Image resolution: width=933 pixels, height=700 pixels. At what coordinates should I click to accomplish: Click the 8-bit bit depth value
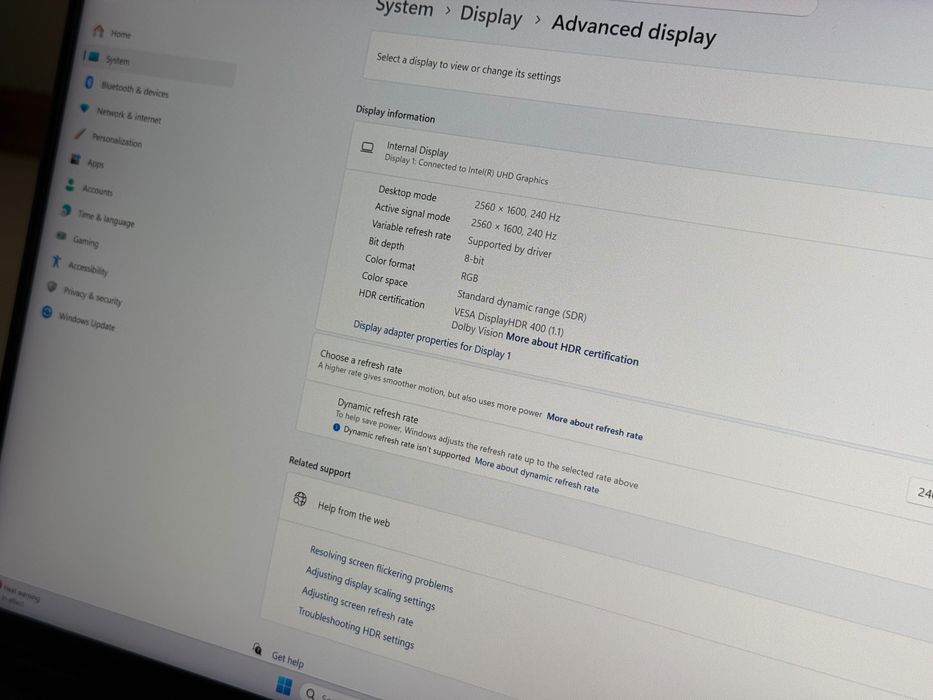(474, 259)
